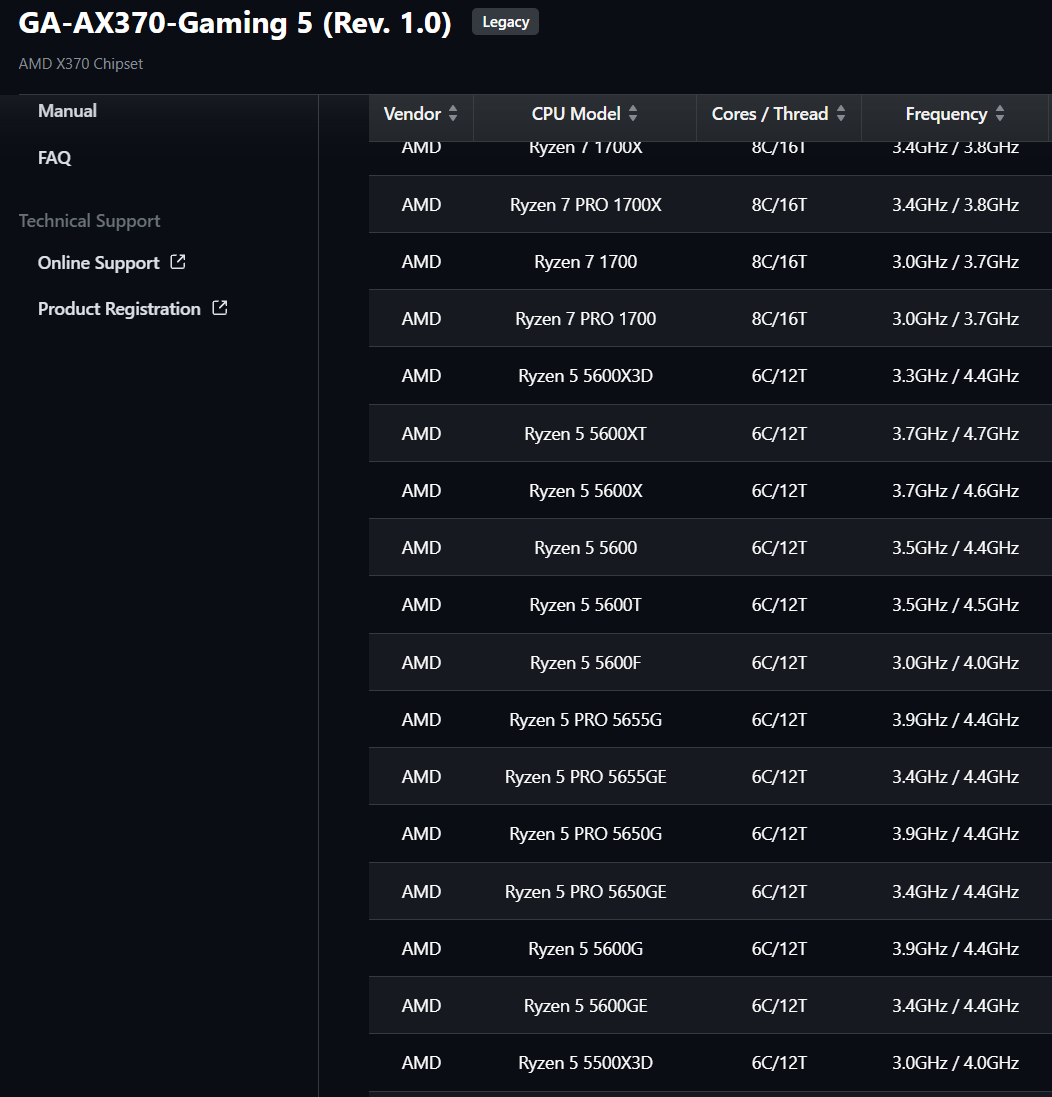Screen dimensions: 1052x1097
Task: Click 3.5GHz / 4.4GHz in Ryzen 5 5600 row
Action: tap(955, 547)
